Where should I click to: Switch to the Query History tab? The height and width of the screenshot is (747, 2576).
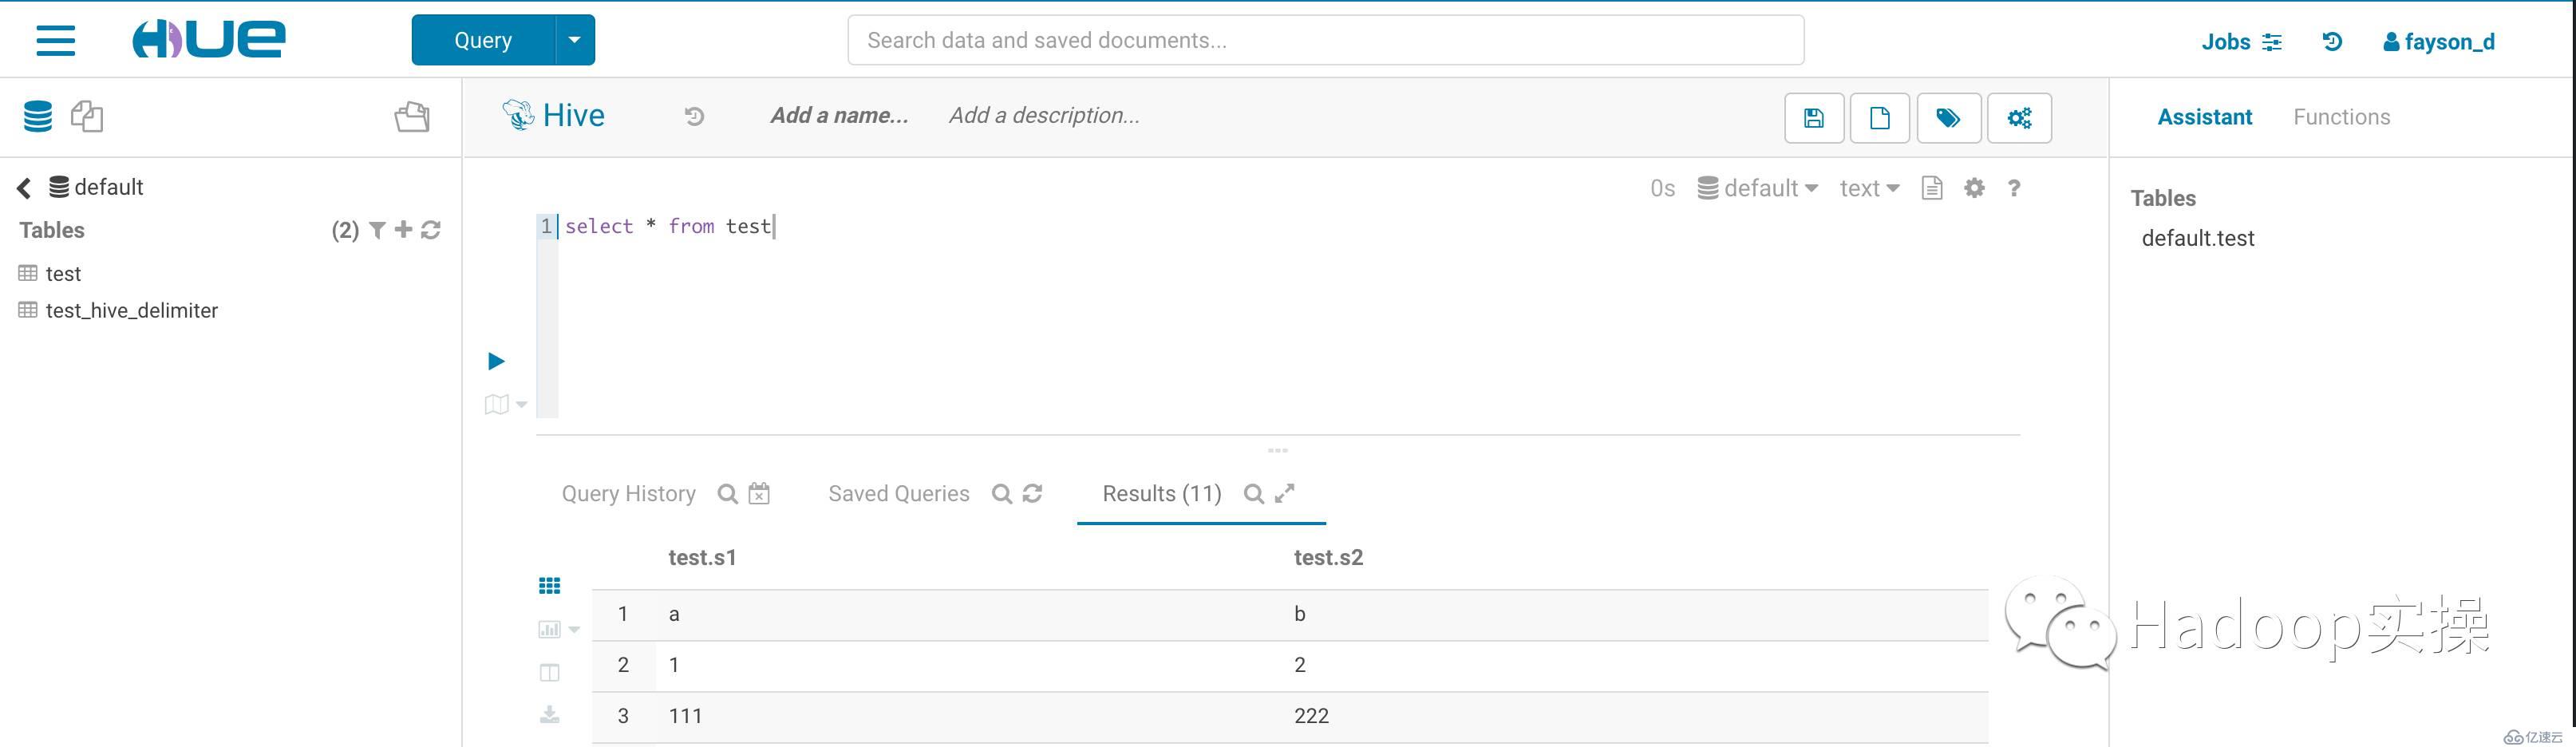point(628,494)
